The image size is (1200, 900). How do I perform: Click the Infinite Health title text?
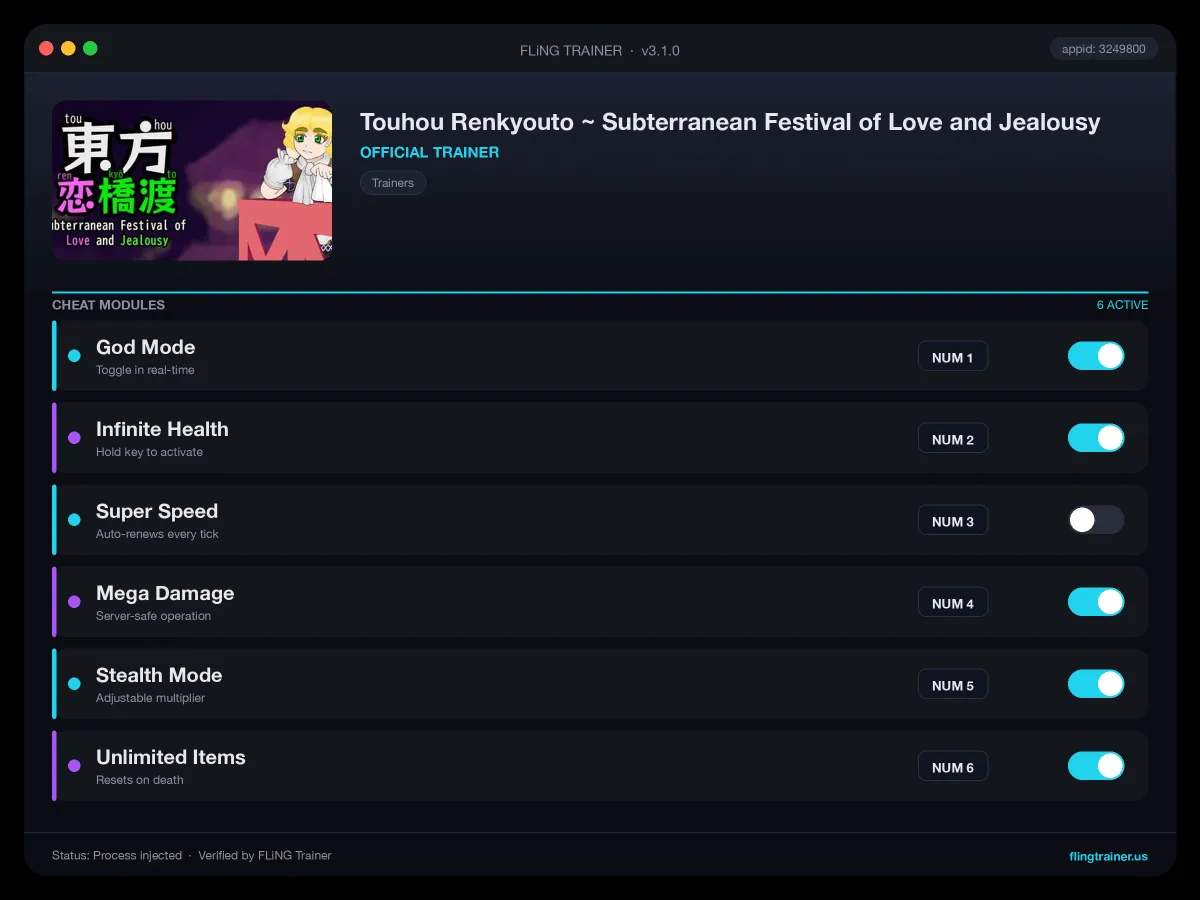pyautogui.click(x=162, y=429)
